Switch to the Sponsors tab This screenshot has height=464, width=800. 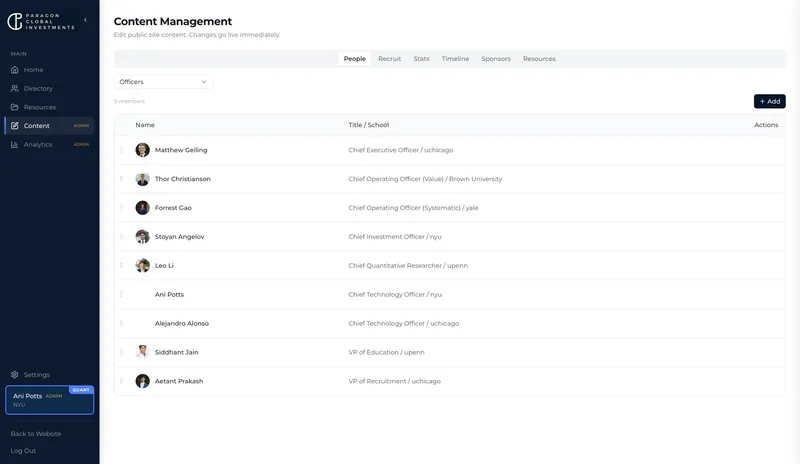496,59
